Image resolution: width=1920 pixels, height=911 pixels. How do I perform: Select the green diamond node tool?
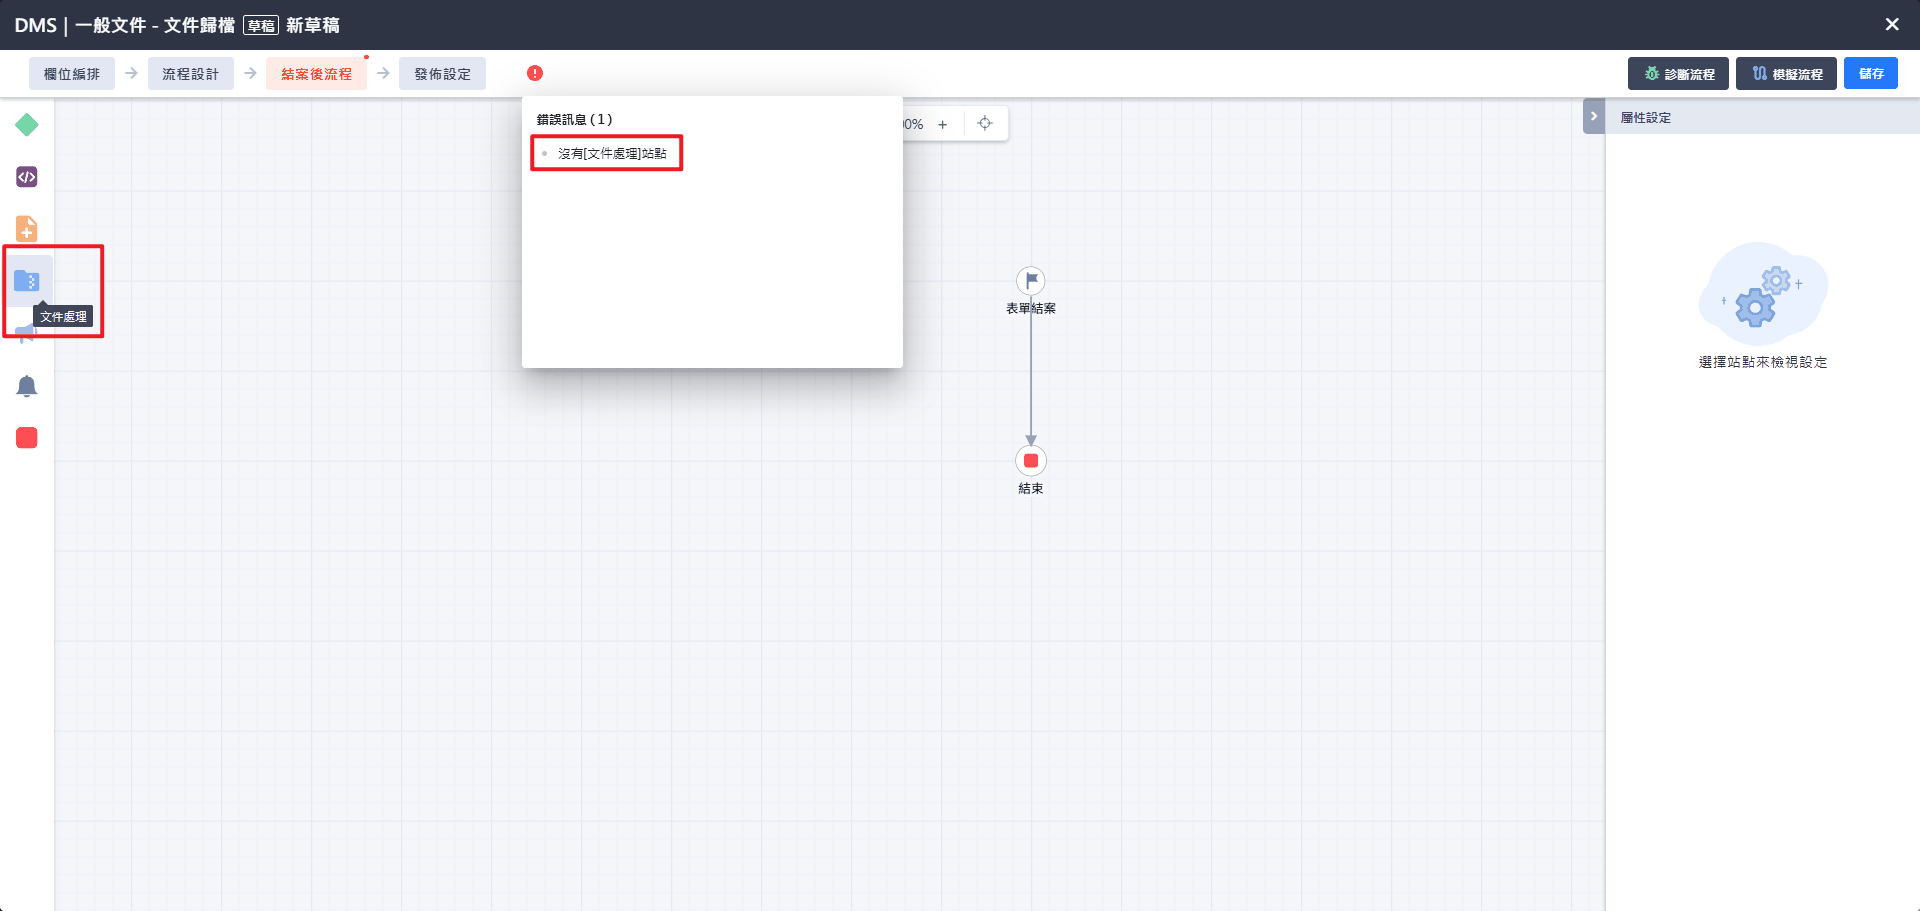[x=27, y=125]
